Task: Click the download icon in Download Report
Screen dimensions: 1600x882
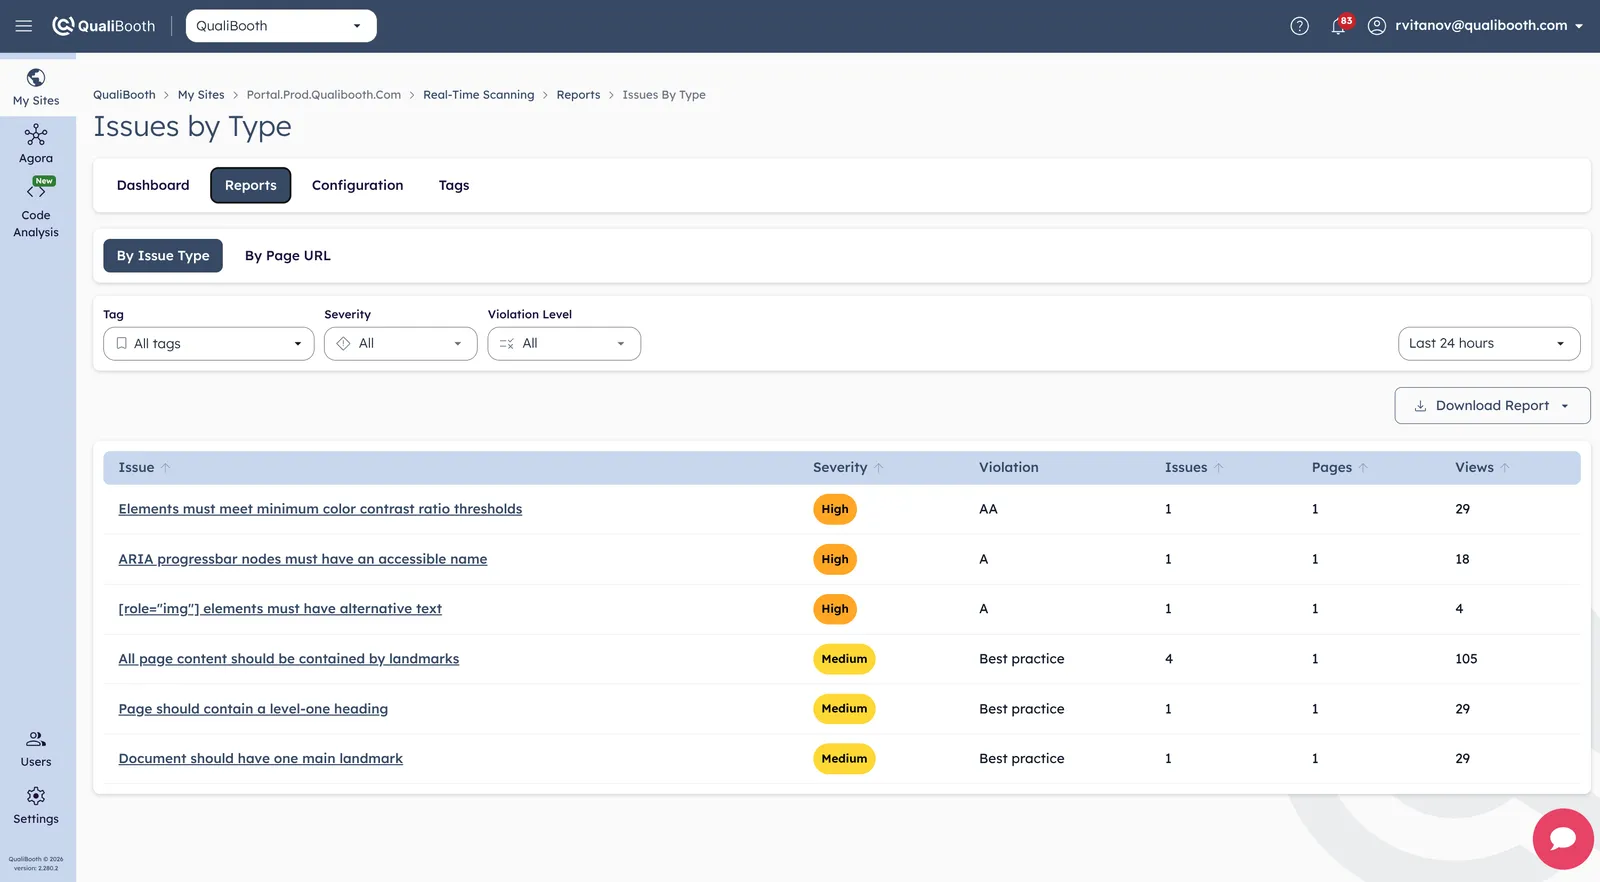Action: coord(1420,406)
